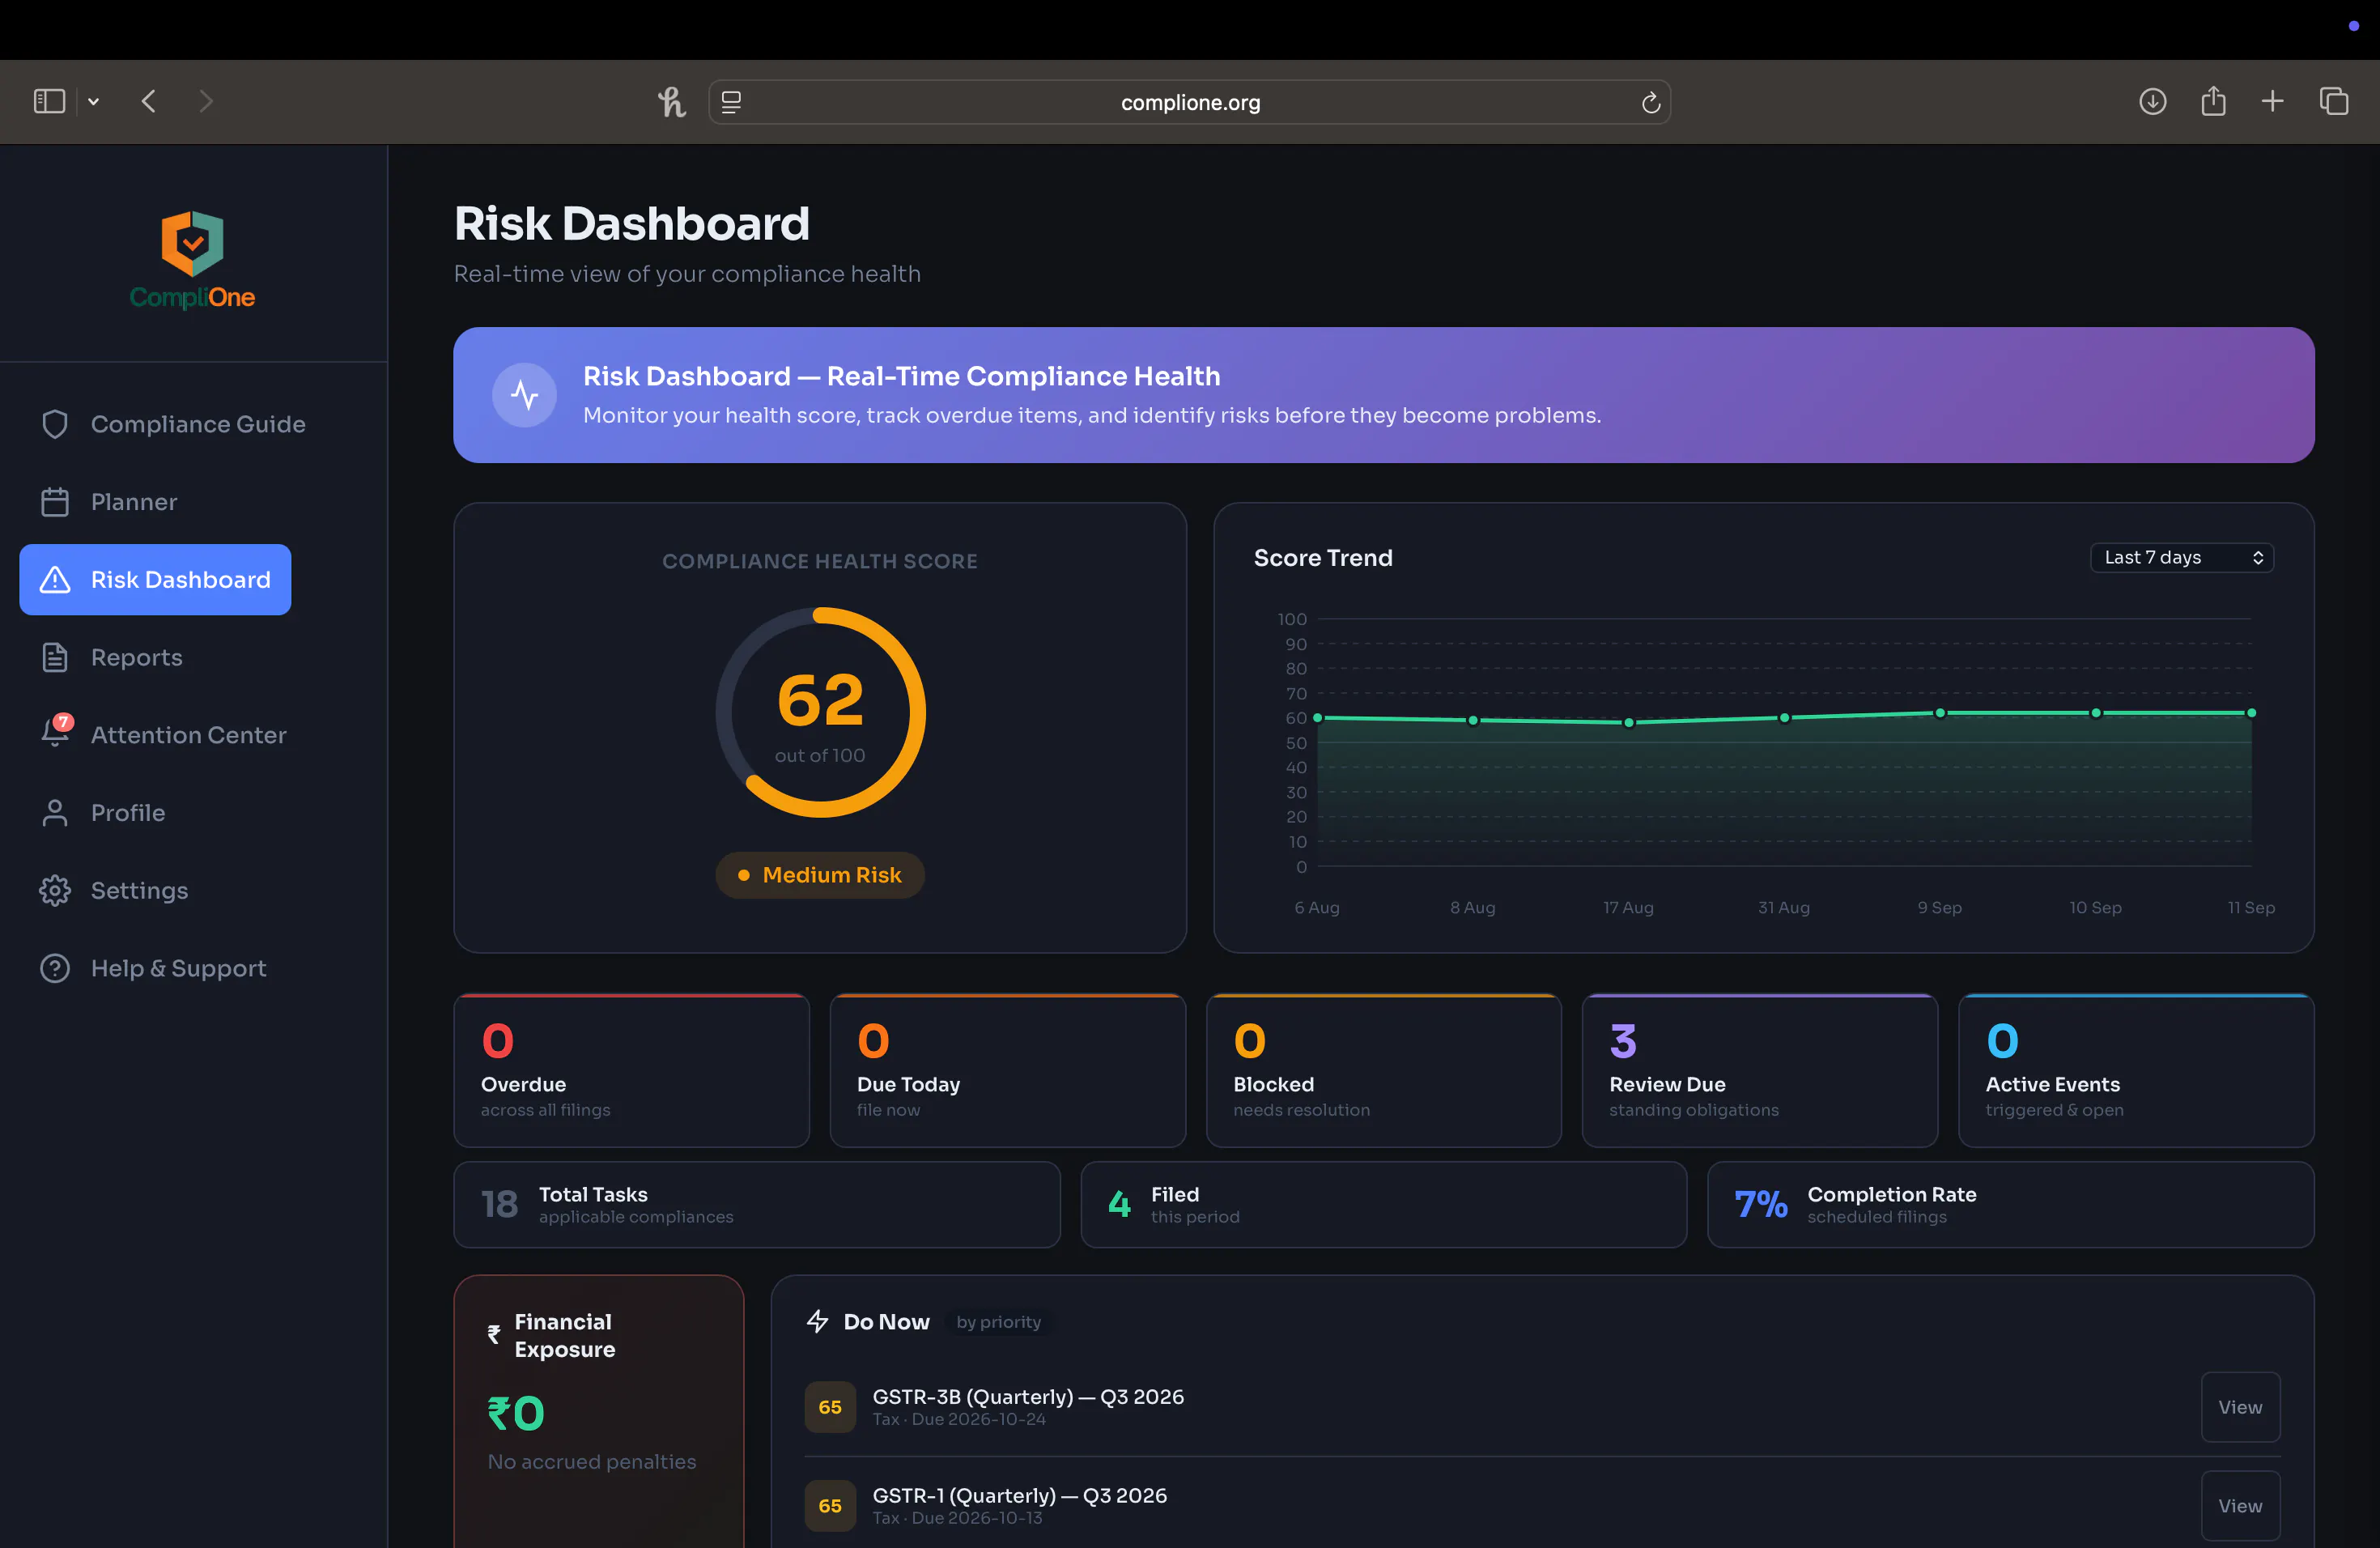Screen dimensions: 2380x1548
Task: Select the 11 Sep point on trend line
Action: click(x=2251, y=713)
